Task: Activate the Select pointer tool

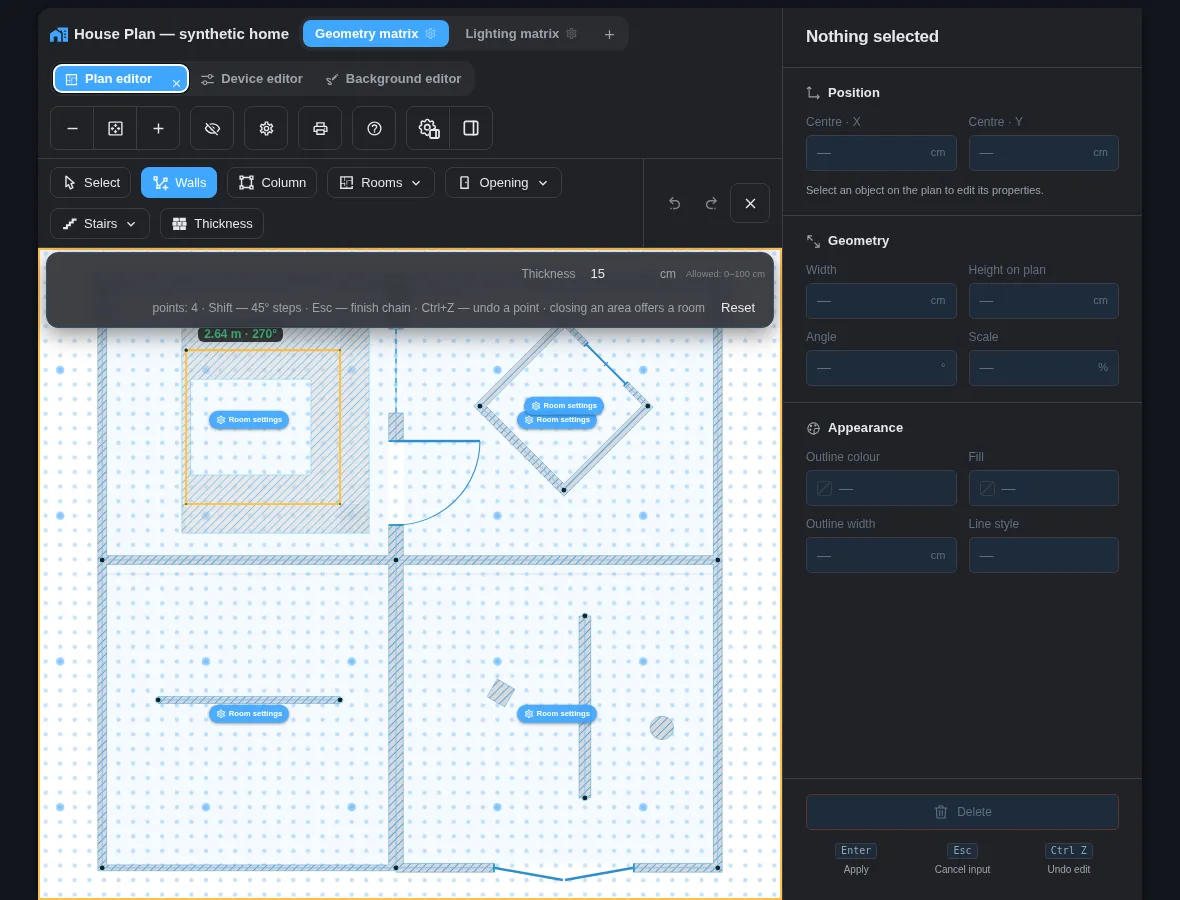Action: tap(91, 183)
